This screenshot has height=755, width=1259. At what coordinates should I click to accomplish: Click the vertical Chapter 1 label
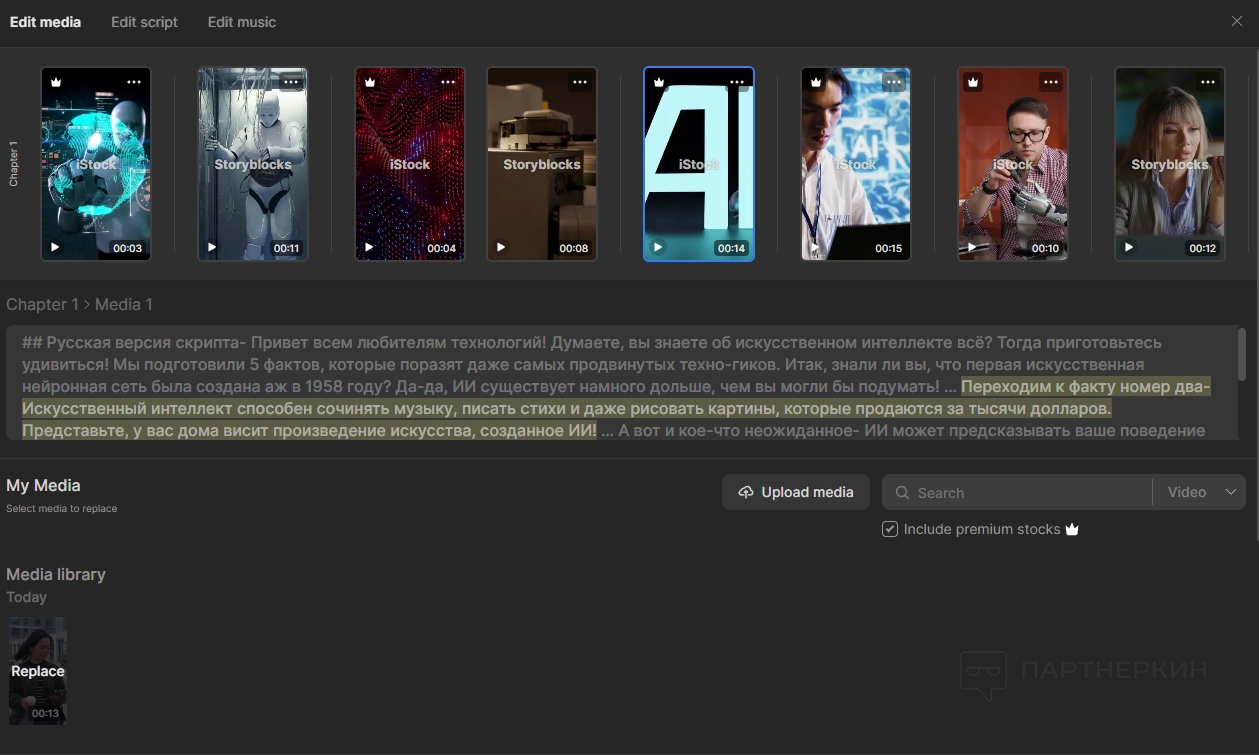point(14,164)
